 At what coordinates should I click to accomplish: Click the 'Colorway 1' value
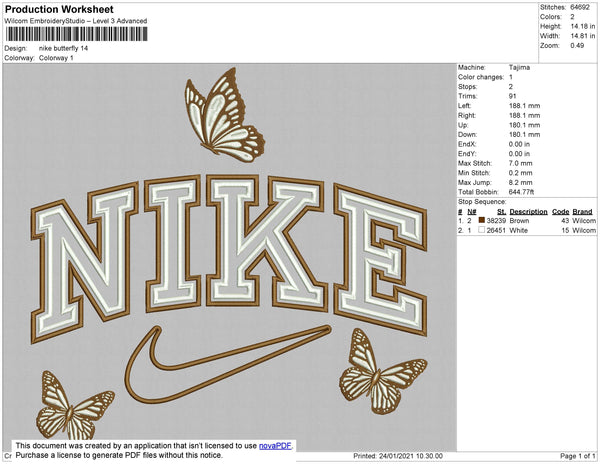coord(56,58)
